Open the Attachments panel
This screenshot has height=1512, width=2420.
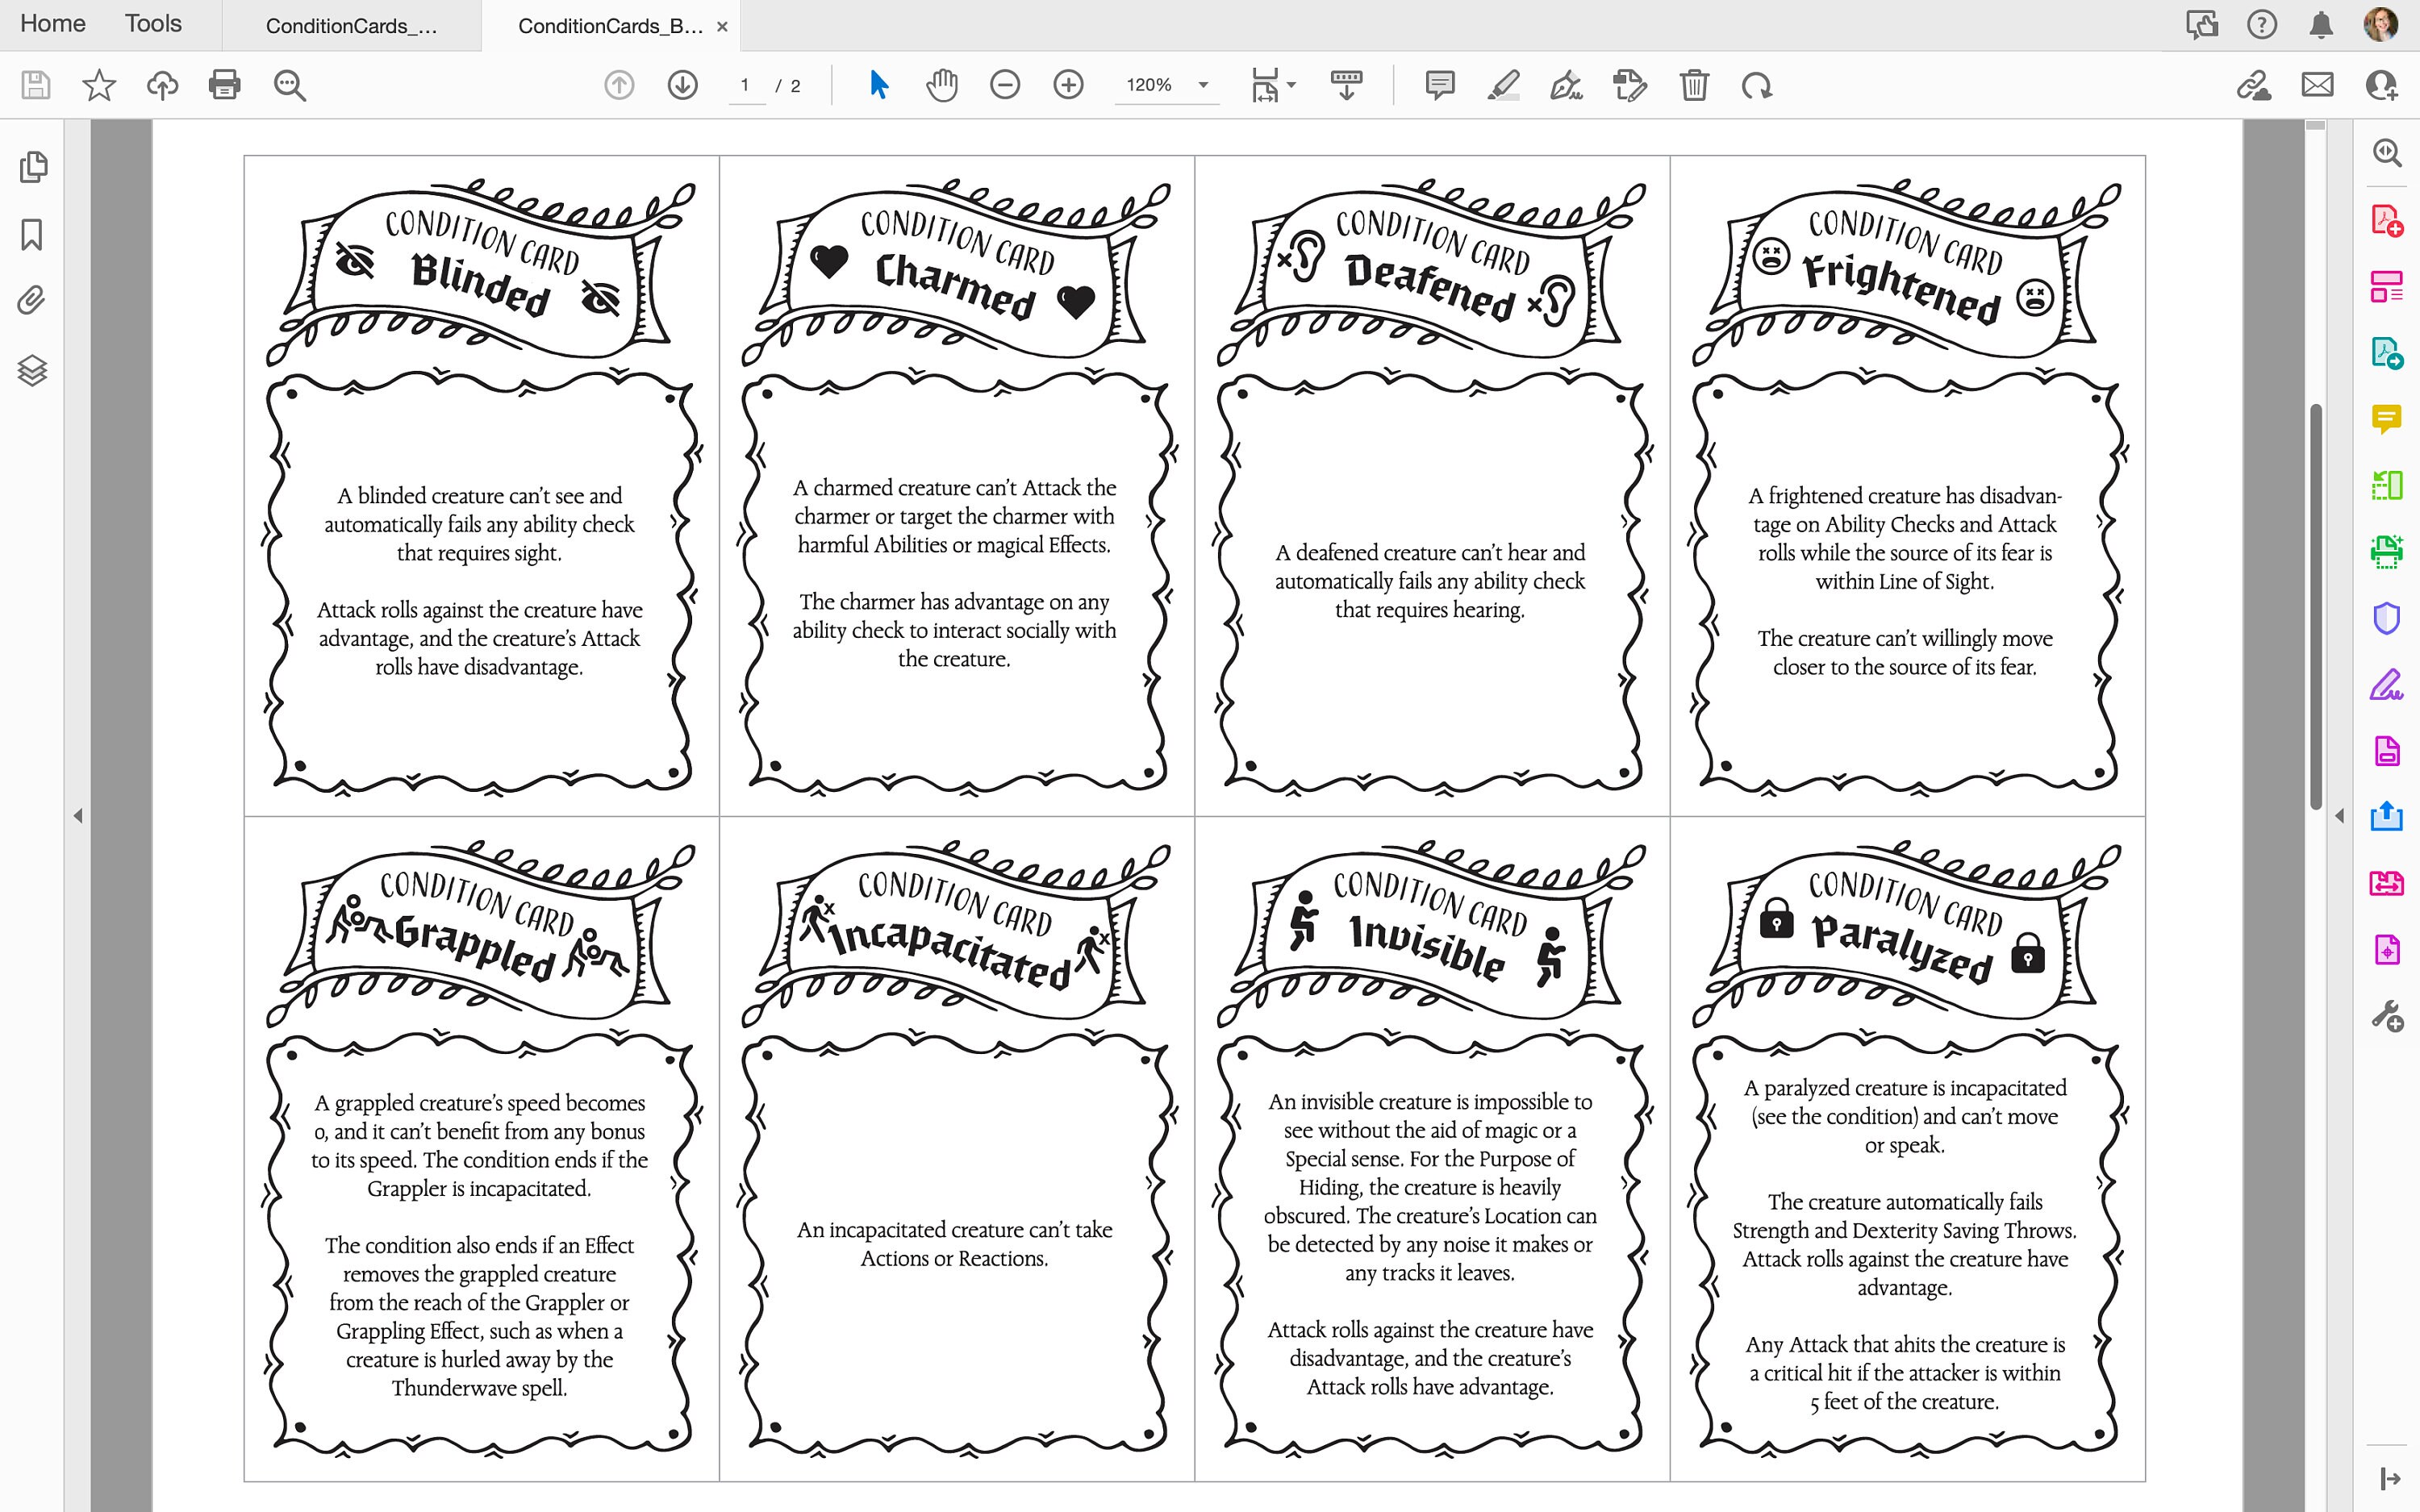(x=30, y=300)
